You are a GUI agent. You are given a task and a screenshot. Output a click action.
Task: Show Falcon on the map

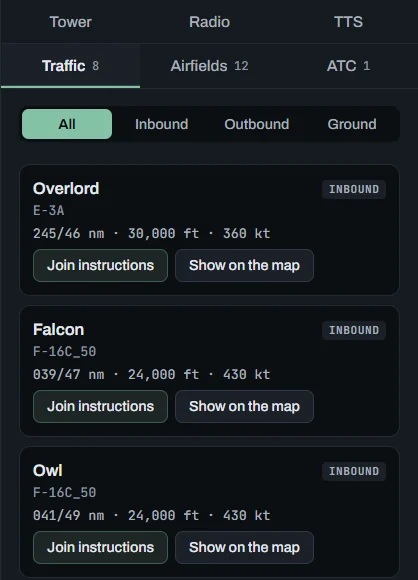(245, 406)
